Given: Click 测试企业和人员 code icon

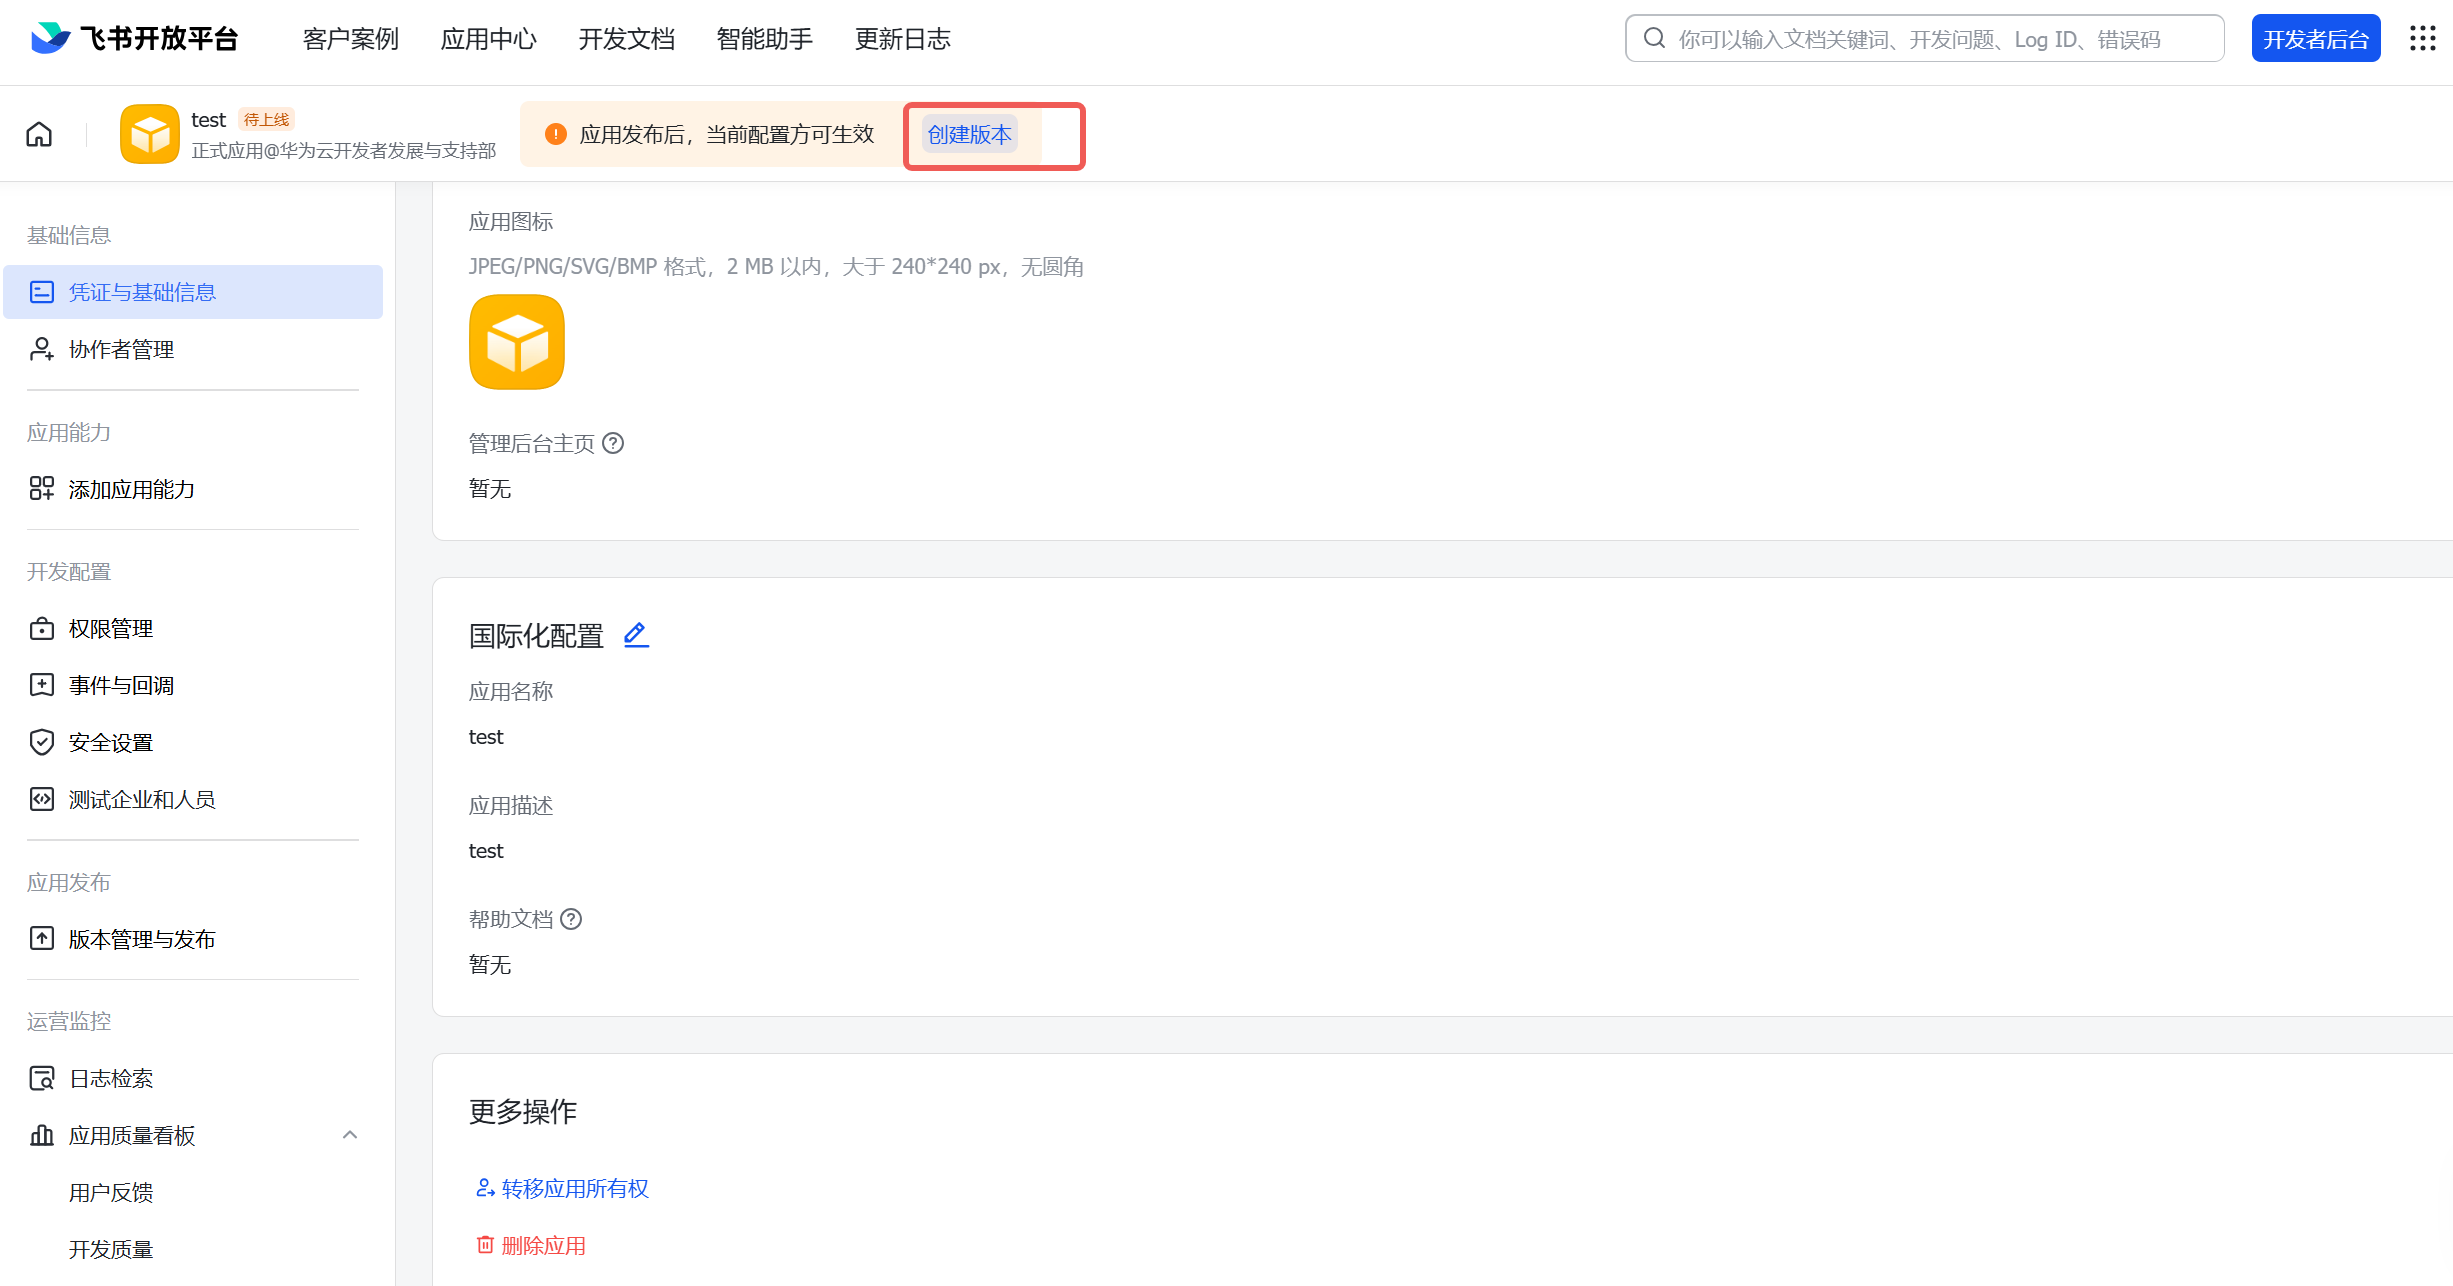Looking at the screenshot, I should (x=42, y=799).
